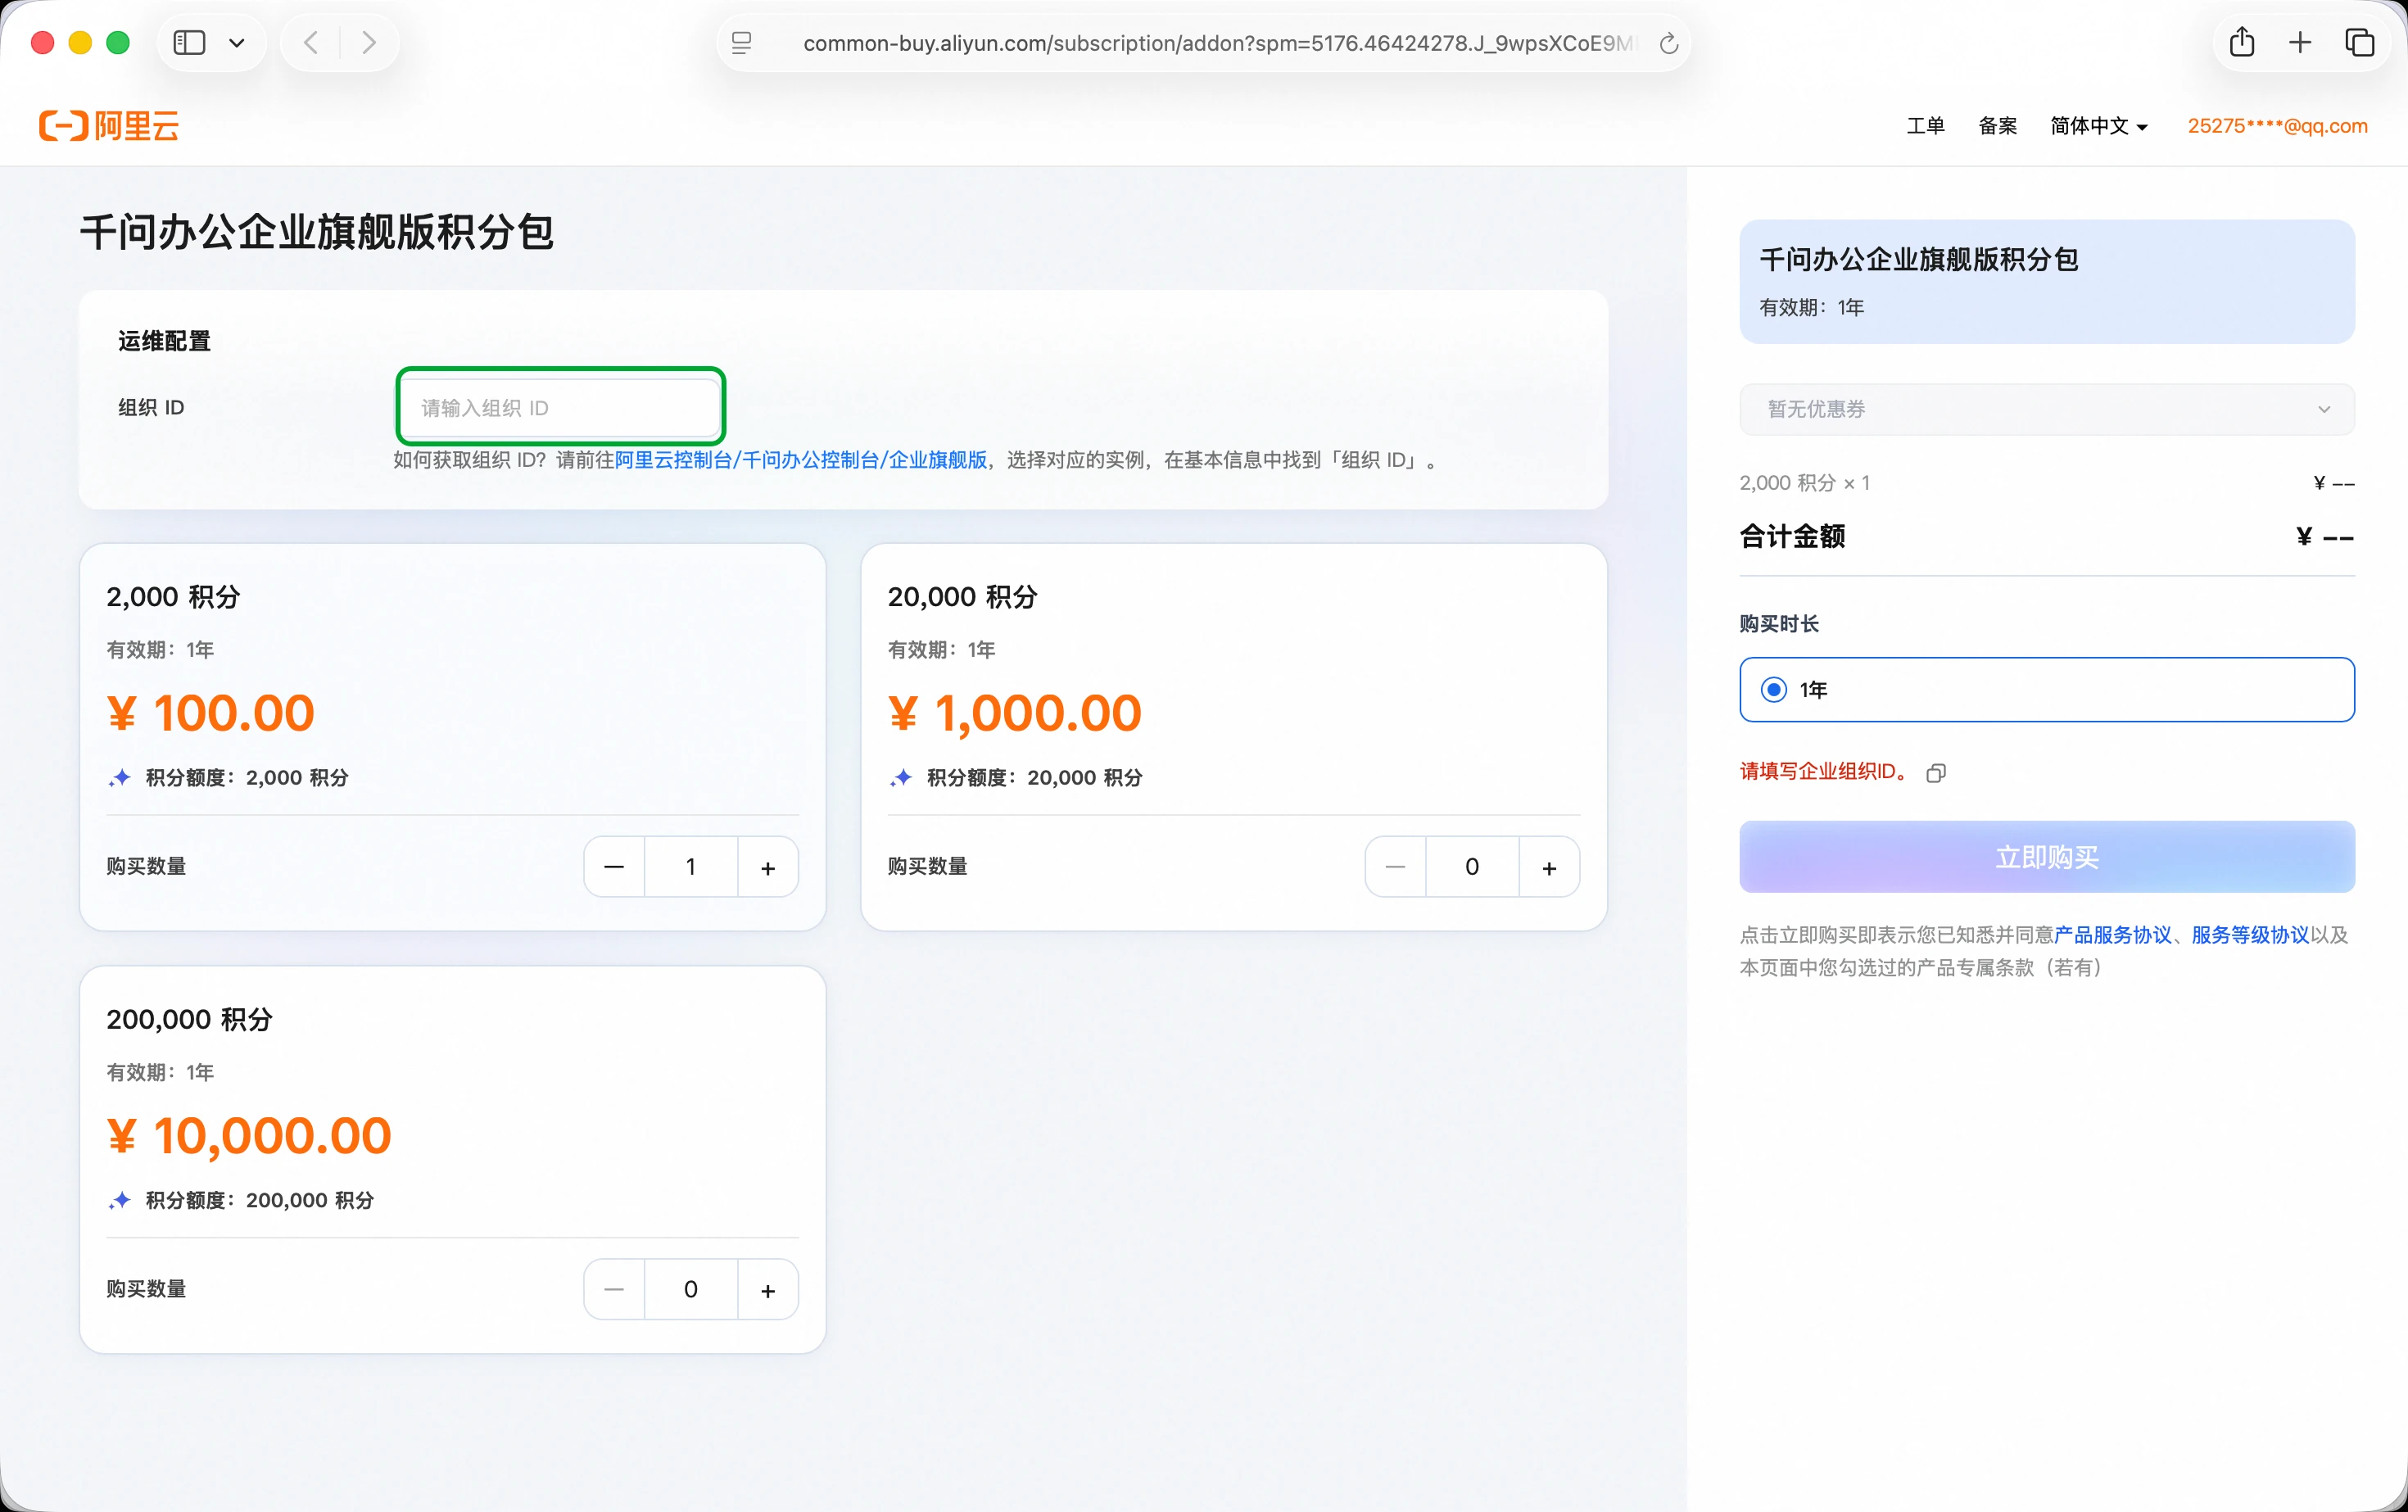Screen dimensions: 2408x1512
Task: Click the 千问办公企业旗舰版积分包 summary card title
Action: coord(1919,260)
